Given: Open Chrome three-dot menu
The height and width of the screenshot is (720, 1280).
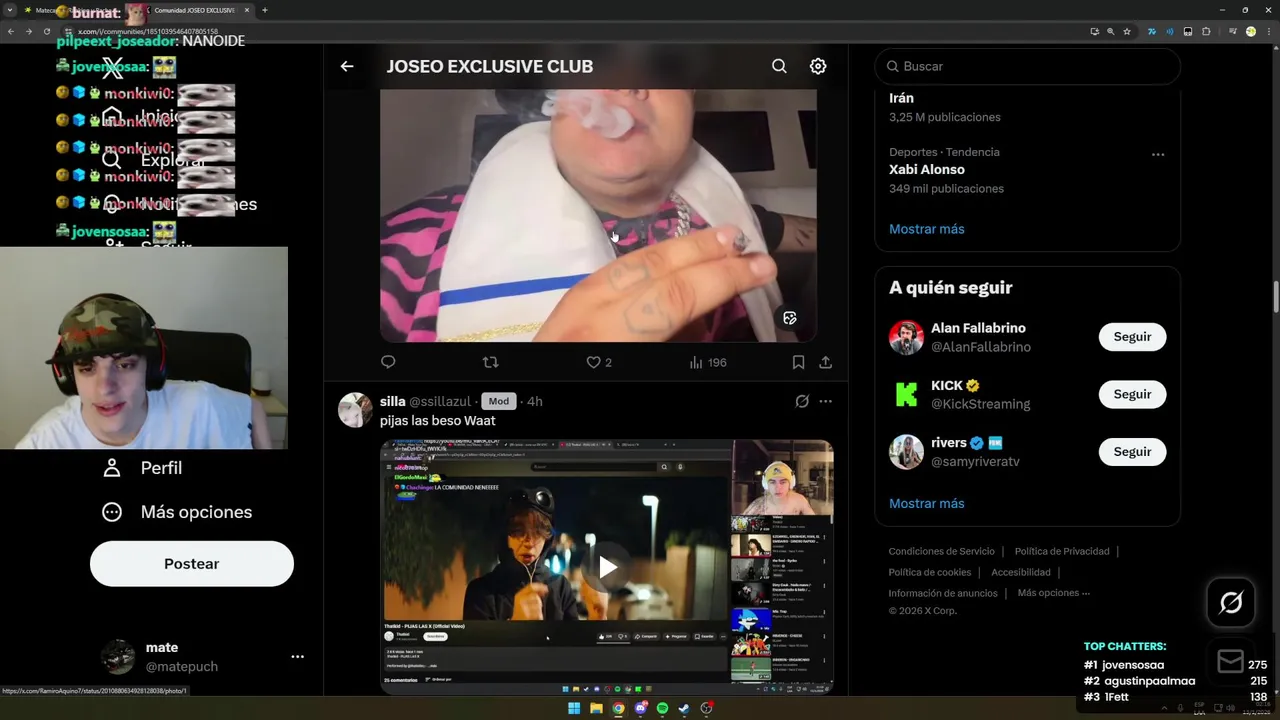Looking at the screenshot, I should (x=1269, y=31).
